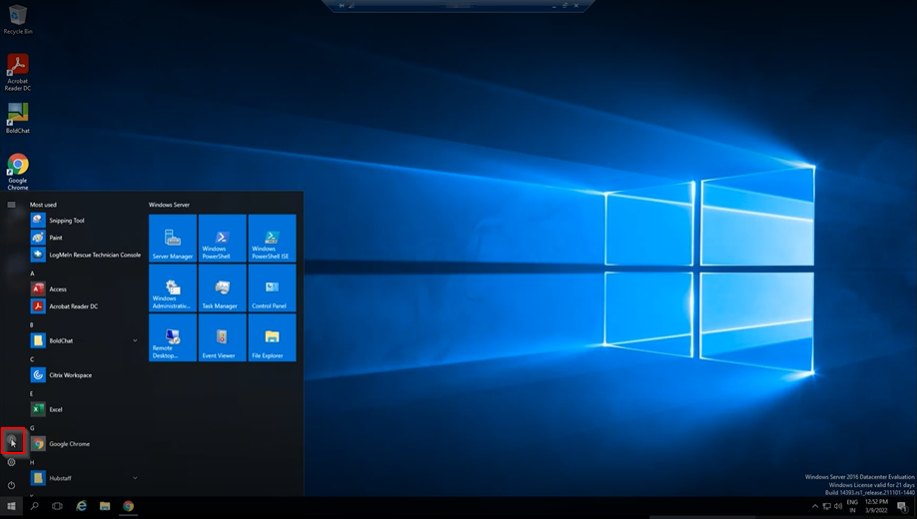Screen dimensions: 917x519
Task: Open the Power options icon
Action: point(12,485)
